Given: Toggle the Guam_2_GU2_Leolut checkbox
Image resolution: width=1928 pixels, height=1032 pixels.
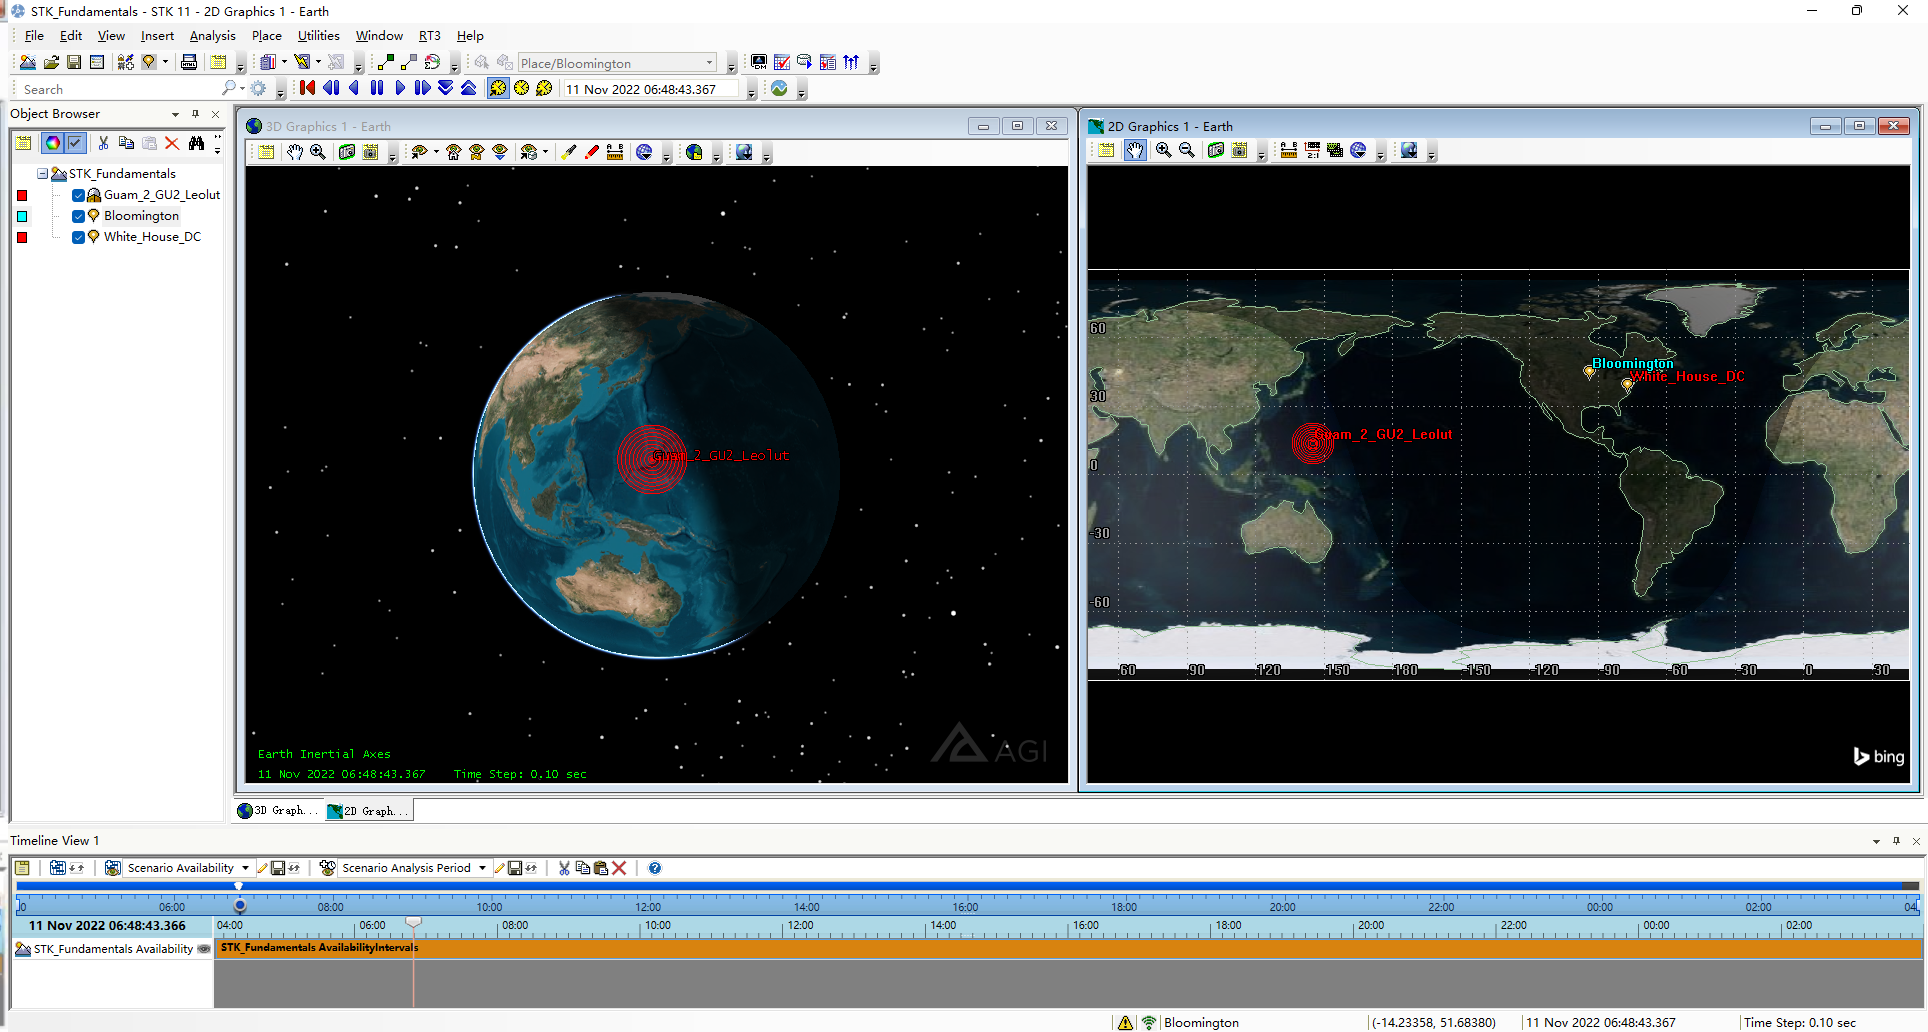Looking at the screenshot, I should tap(78, 195).
